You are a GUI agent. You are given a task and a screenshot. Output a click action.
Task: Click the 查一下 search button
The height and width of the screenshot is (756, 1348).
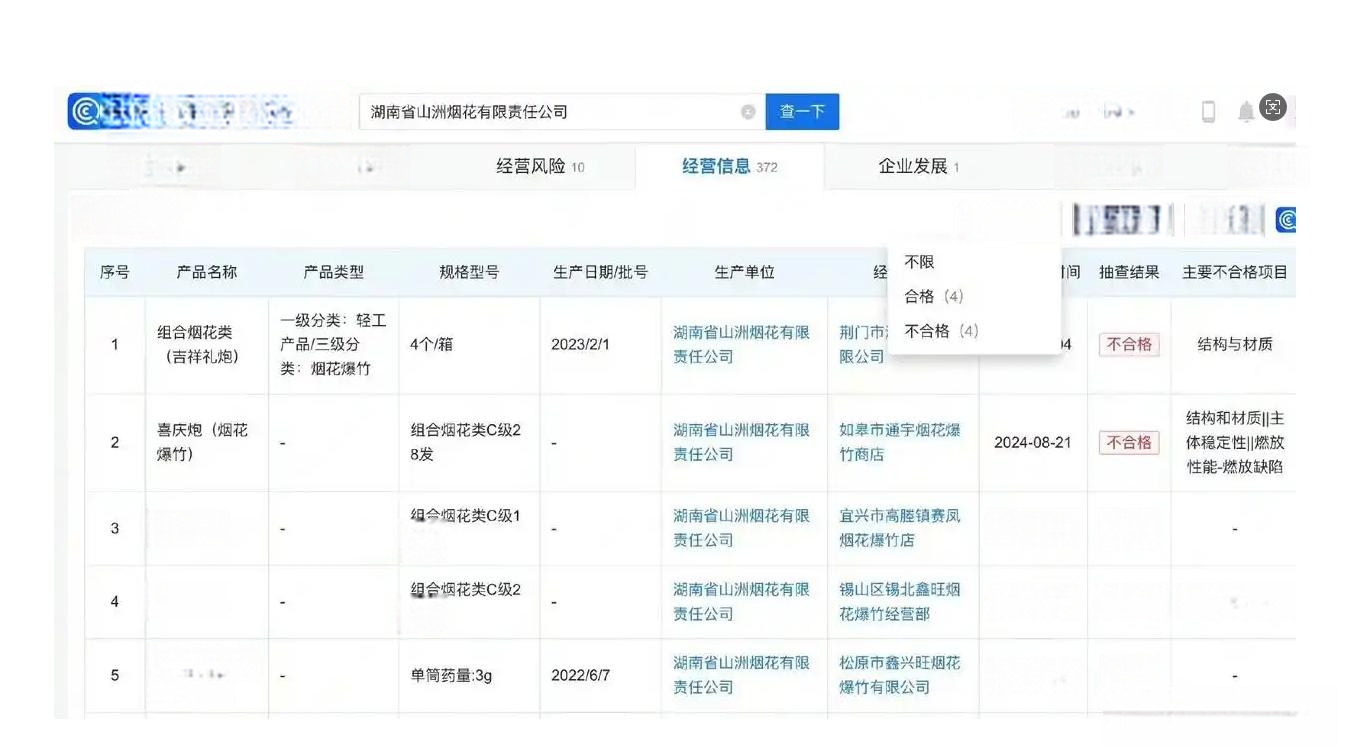[x=802, y=112]
